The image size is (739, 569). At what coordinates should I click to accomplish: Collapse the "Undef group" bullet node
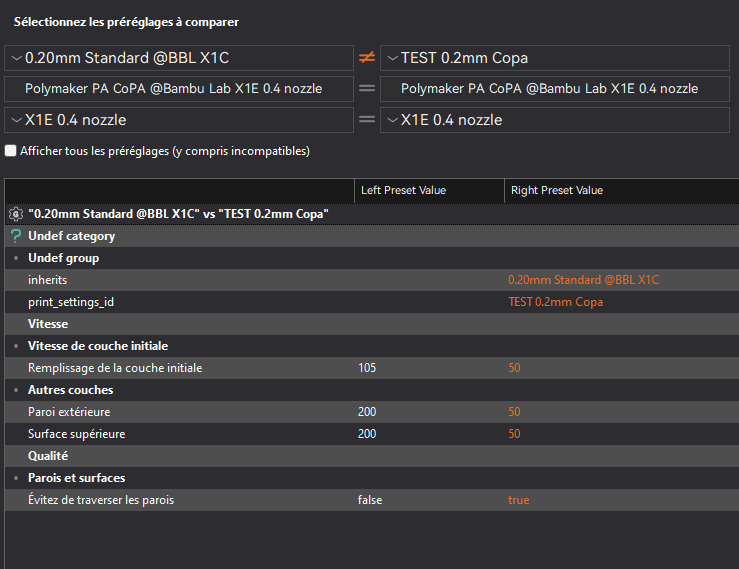tap(16, 258)
